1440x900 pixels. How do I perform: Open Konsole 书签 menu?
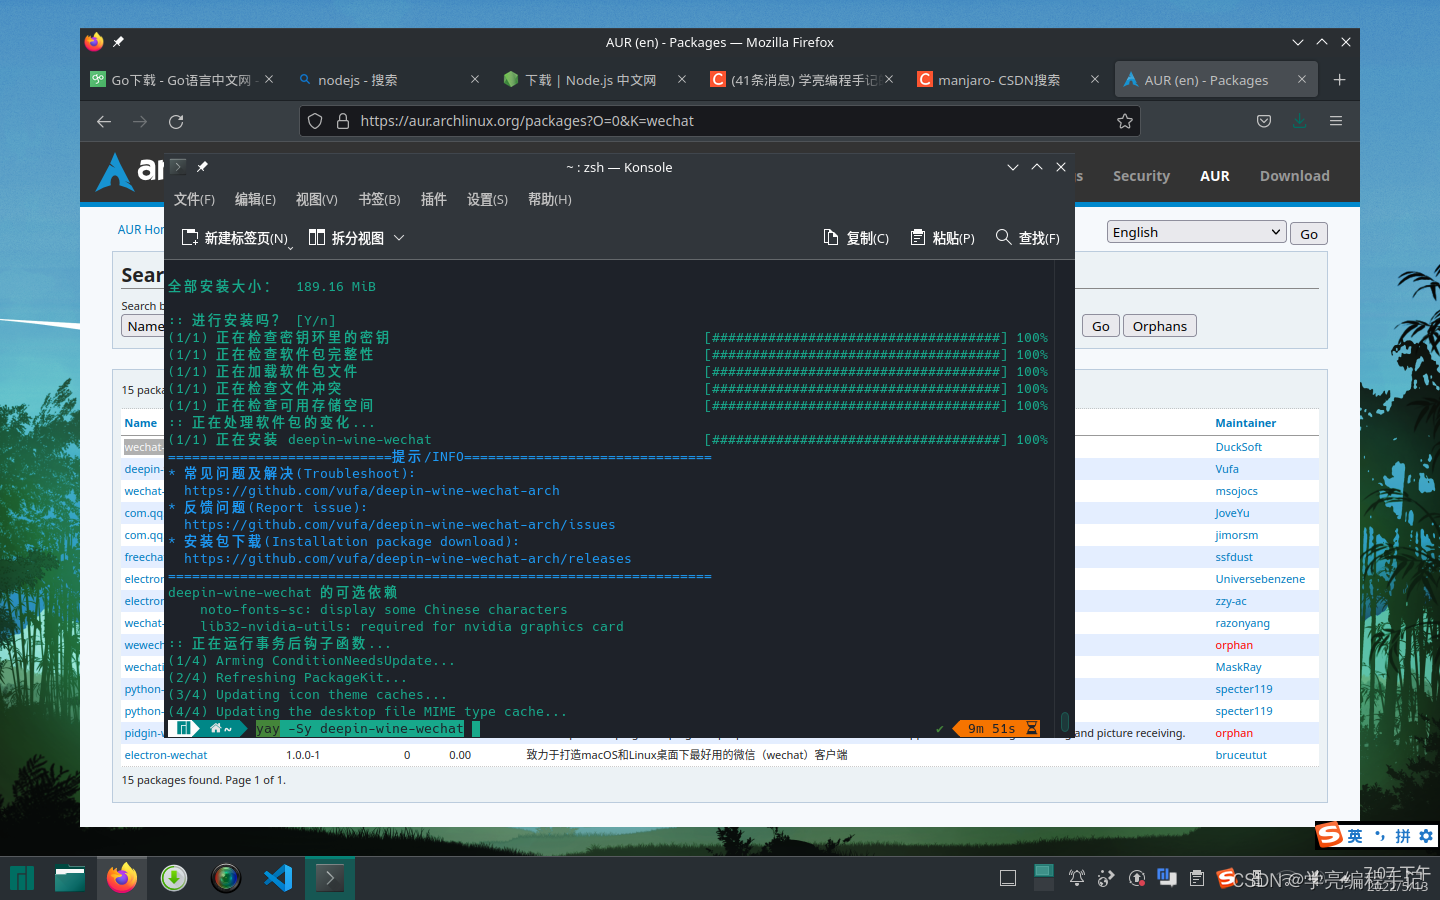pyautogui.click(x=379, y=200)
